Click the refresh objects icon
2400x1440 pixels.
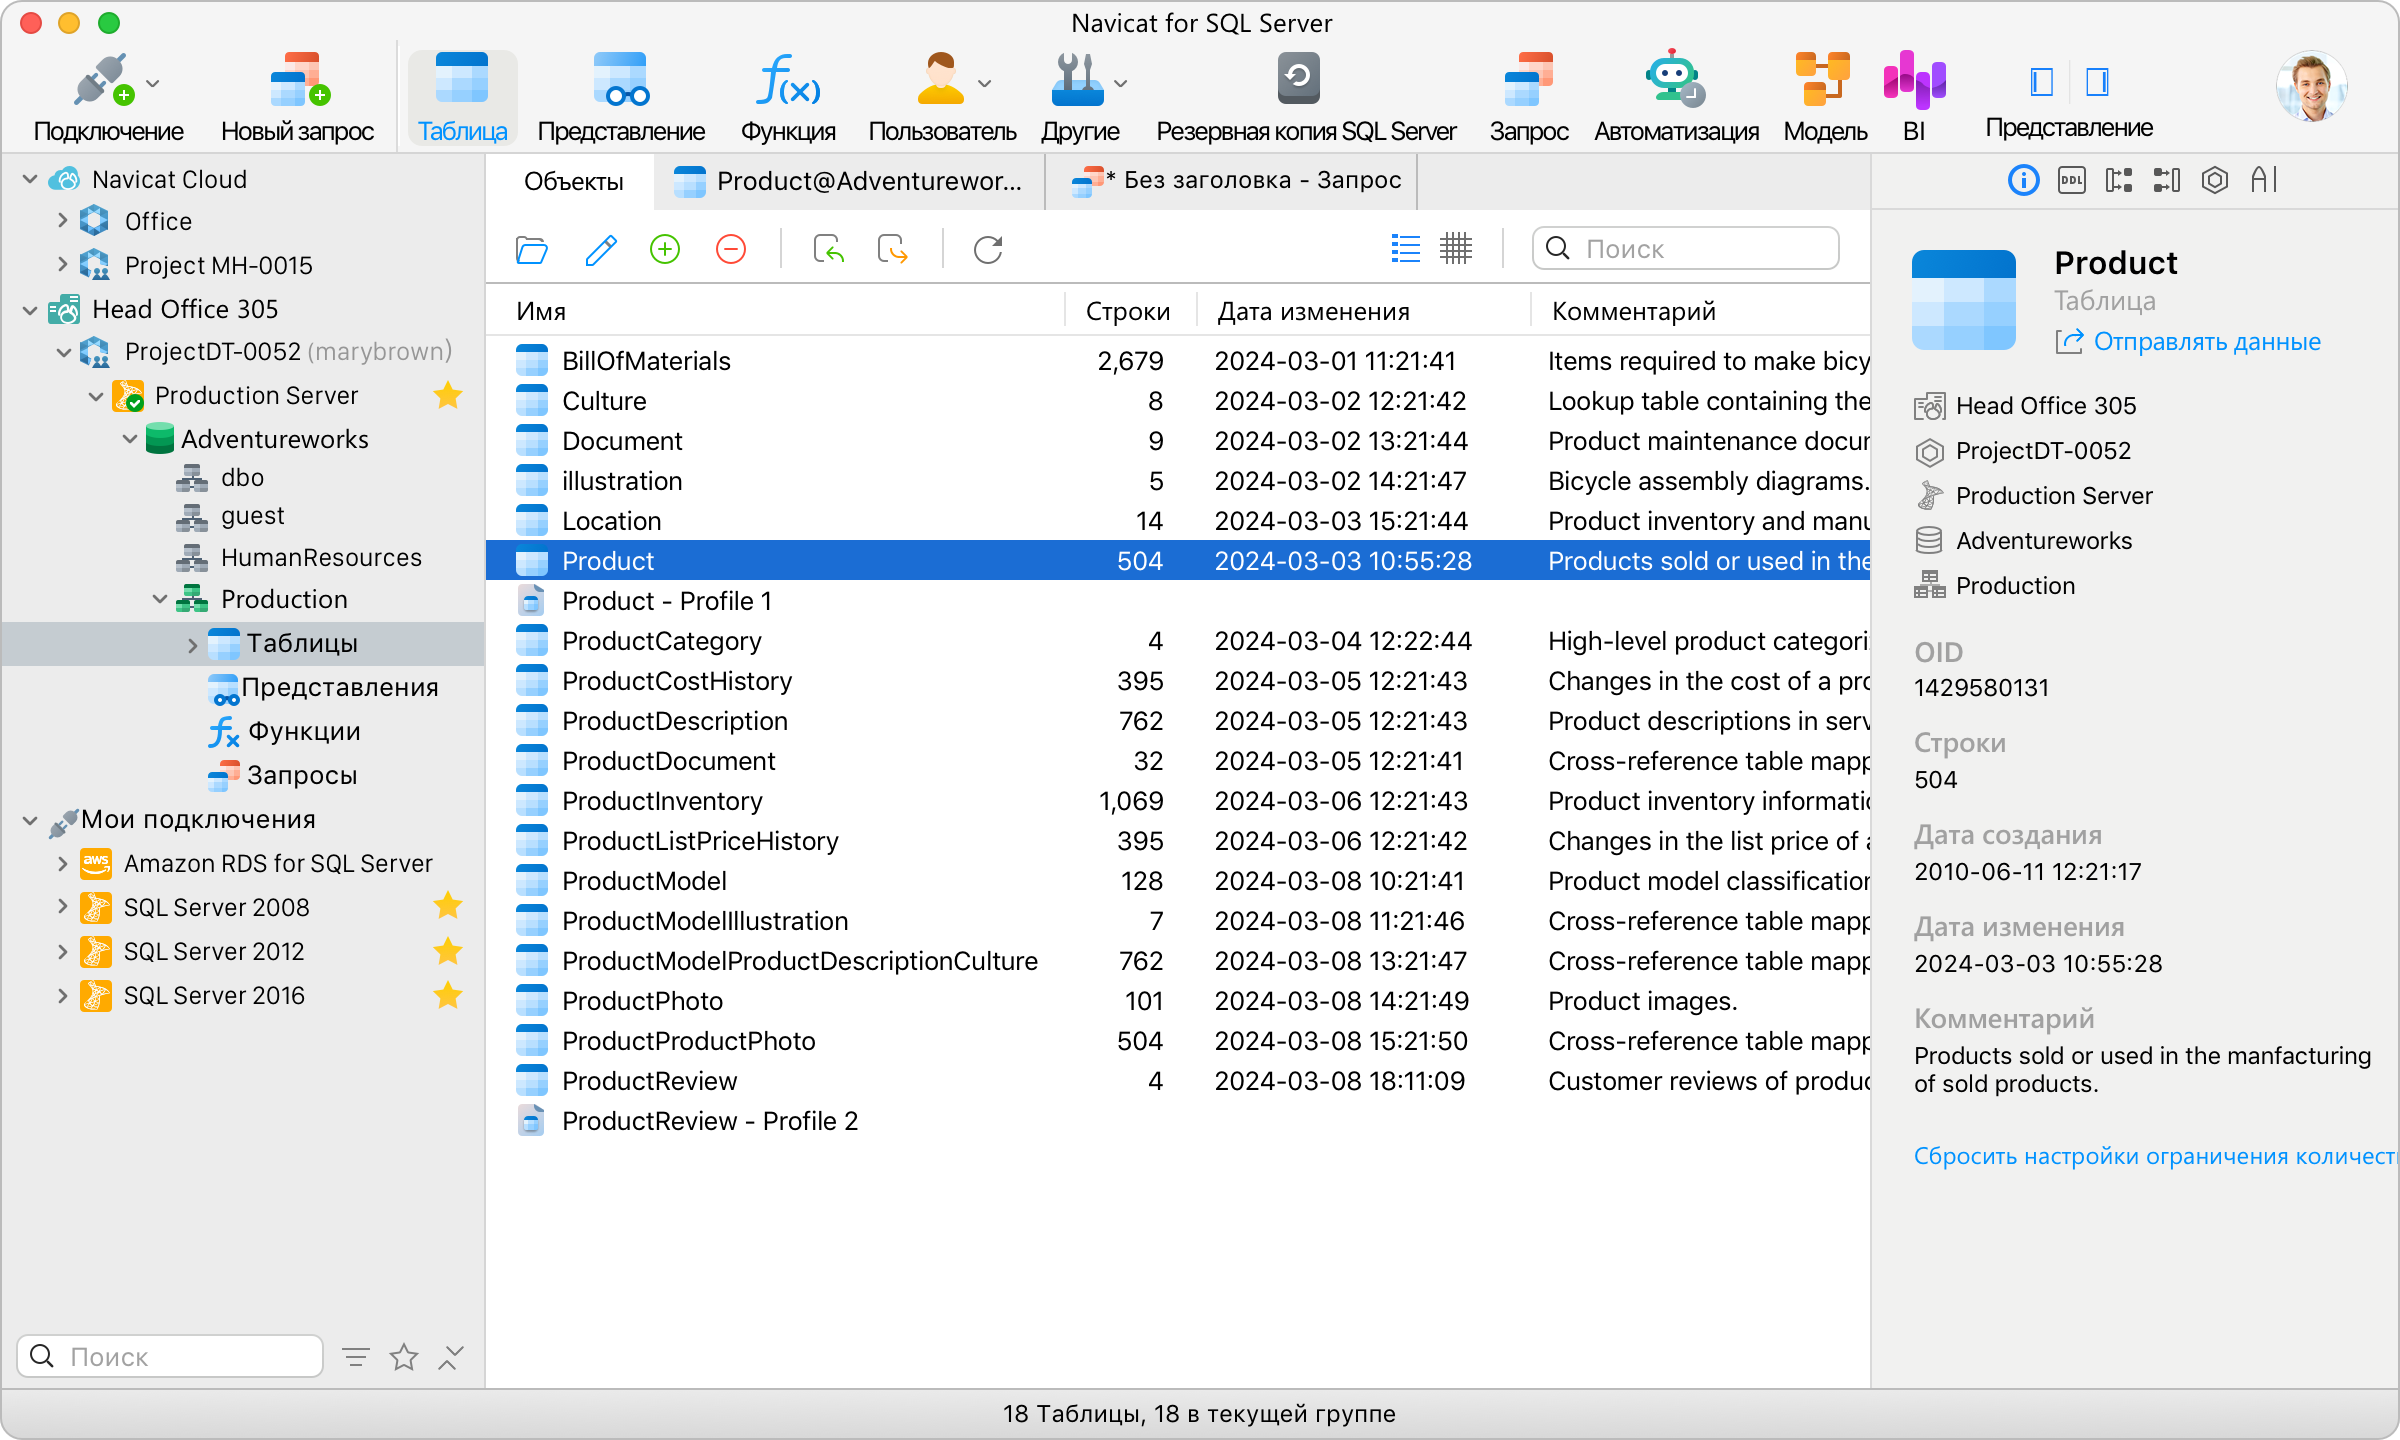click(x=988, y=249)
